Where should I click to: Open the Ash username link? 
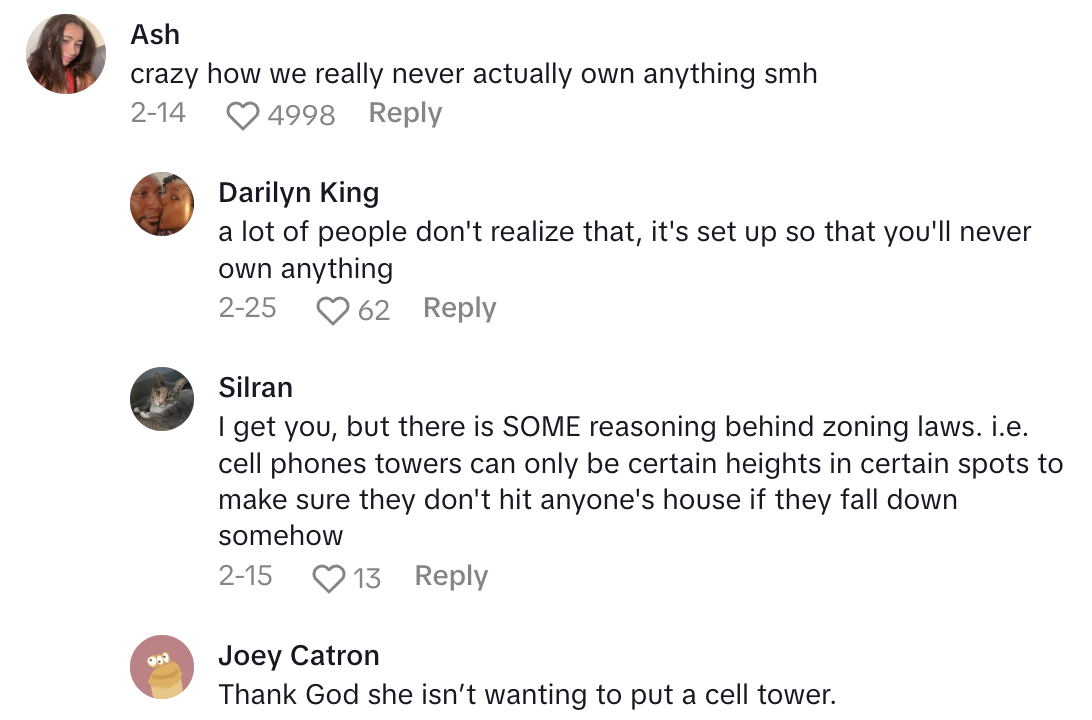[155, 34]
